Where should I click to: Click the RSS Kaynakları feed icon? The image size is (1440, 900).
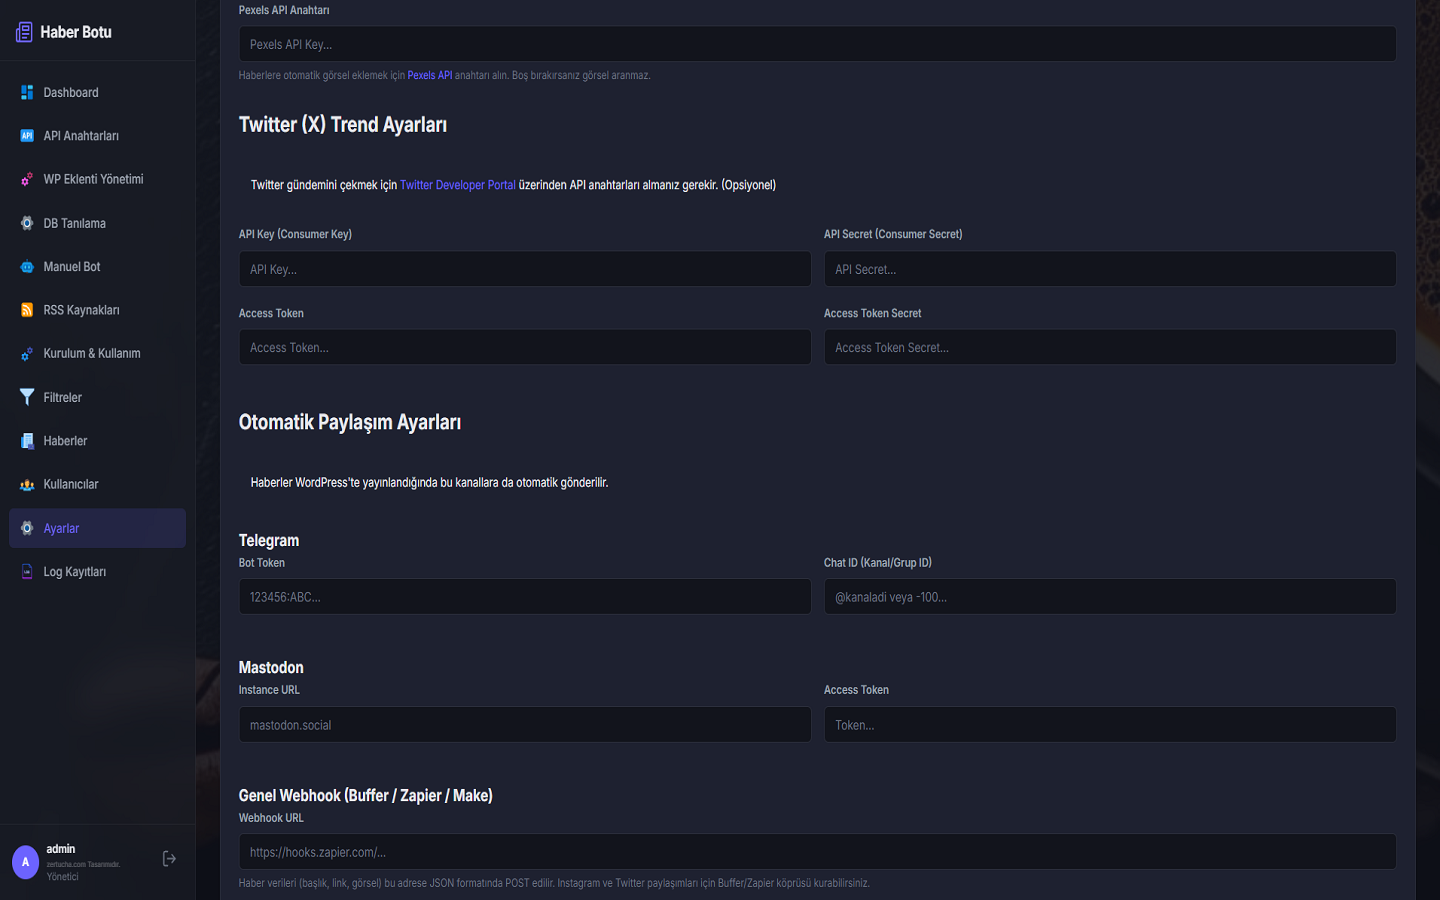point(27,310)
